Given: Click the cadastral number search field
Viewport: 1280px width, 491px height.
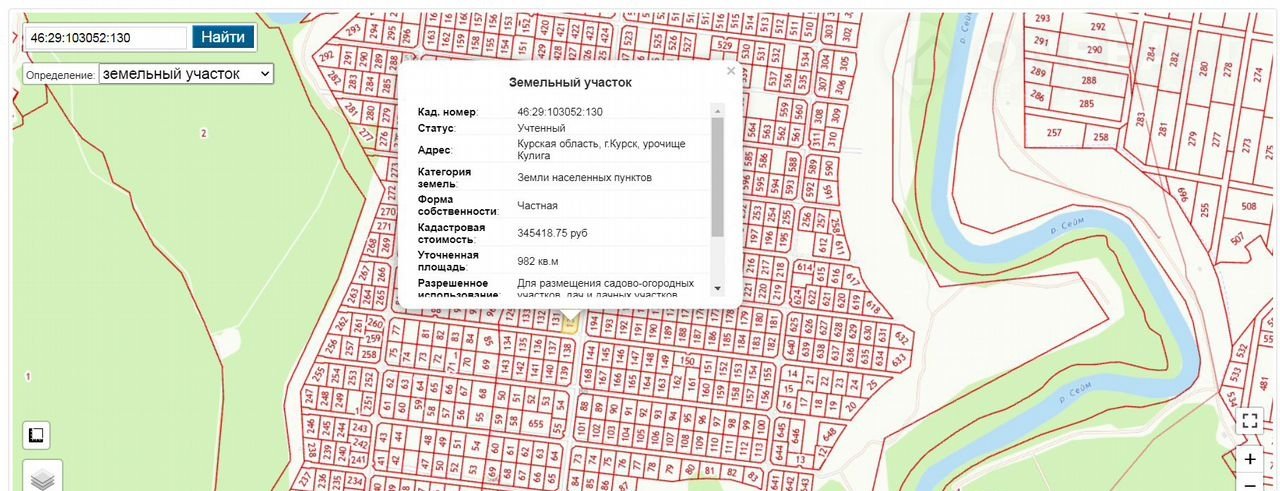Looking at the screenshot, I should (106, 38).
